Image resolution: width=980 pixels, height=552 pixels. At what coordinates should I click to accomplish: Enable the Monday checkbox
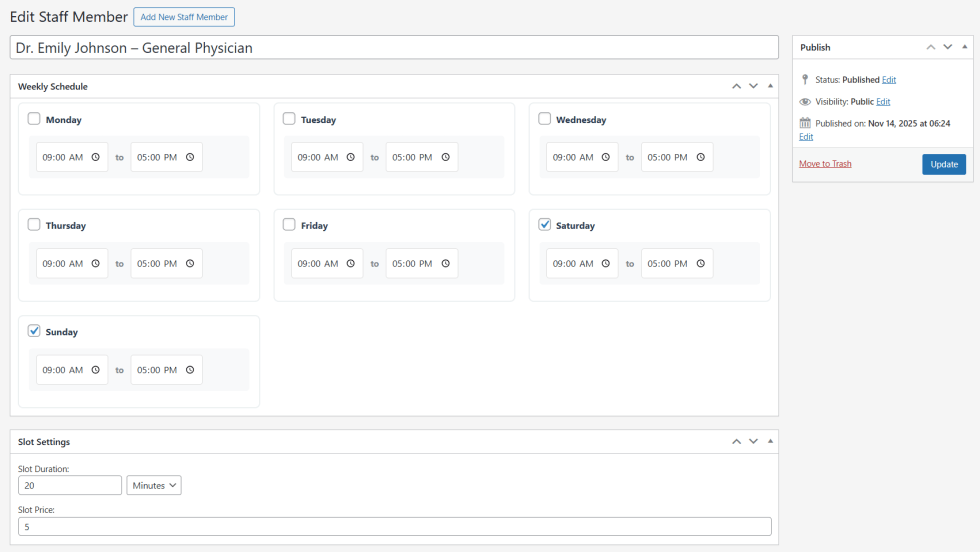[34, 119]
